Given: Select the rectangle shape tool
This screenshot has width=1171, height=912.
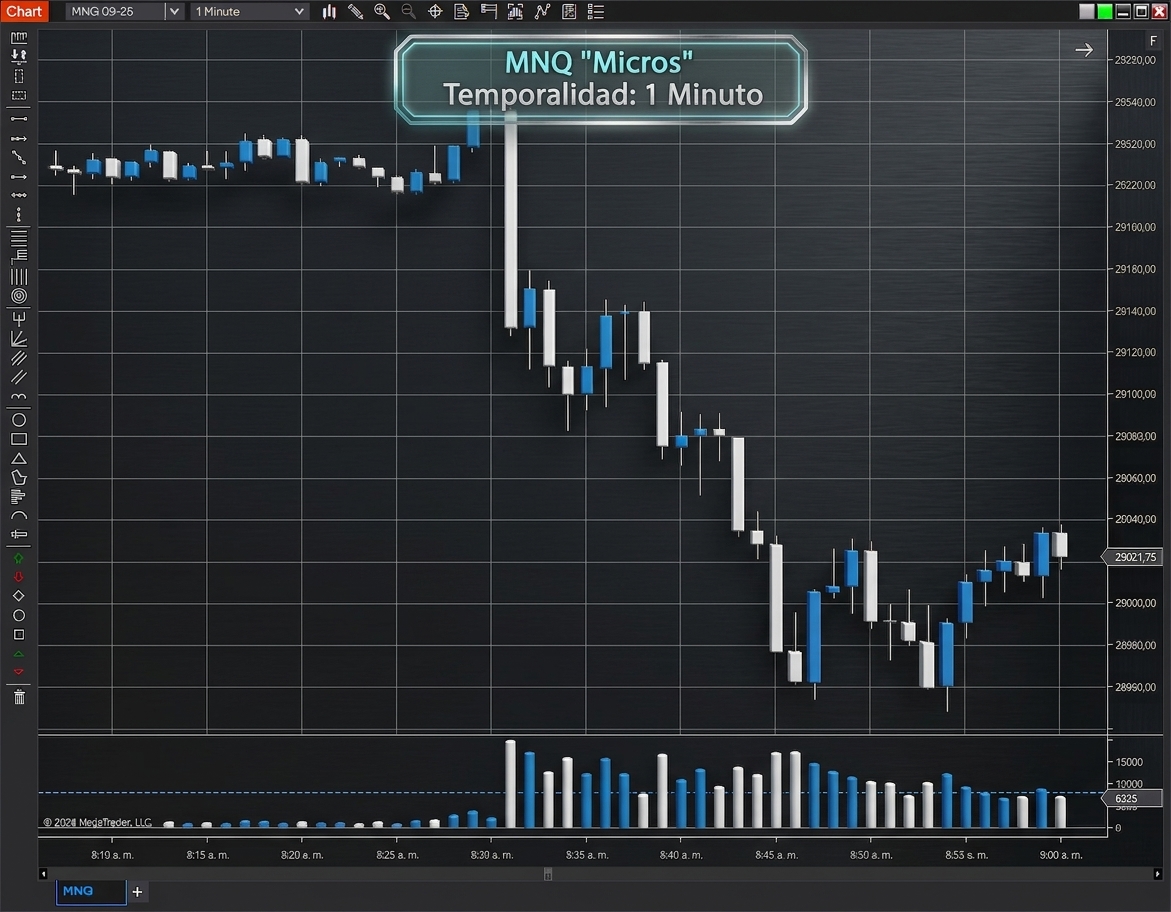Looking at the screenshot, I should 19,439.
